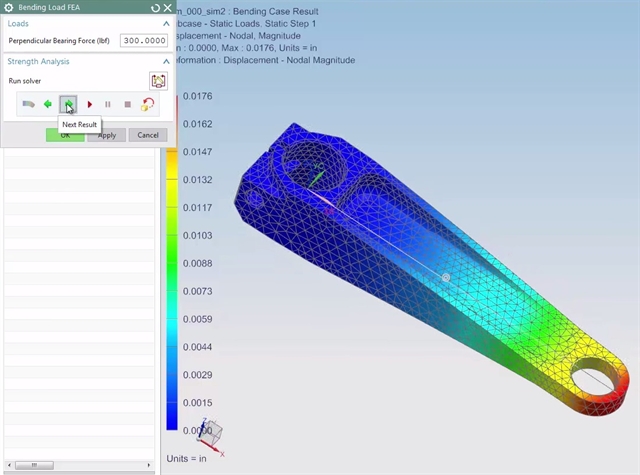
Task: Click the 'Perpendicular Bearing Force (lbf)' label
Action: 59,41
